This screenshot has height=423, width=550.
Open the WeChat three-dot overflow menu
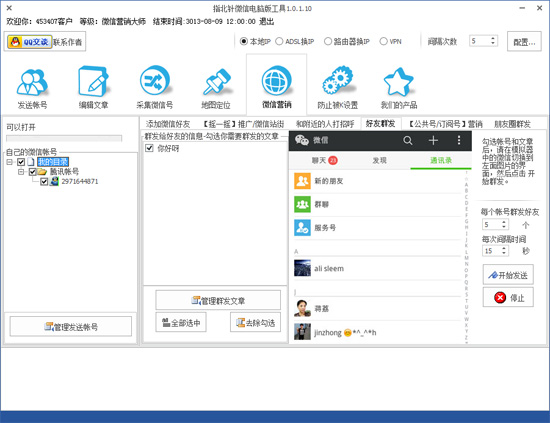[x=459, y=140]
